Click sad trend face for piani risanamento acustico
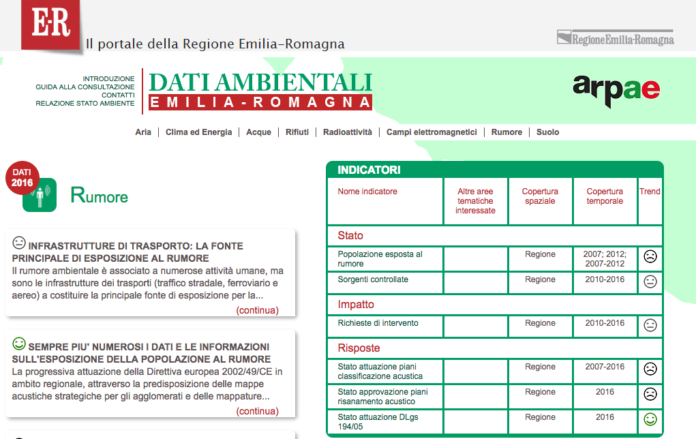The image size is (696, 439). [650, 394]
